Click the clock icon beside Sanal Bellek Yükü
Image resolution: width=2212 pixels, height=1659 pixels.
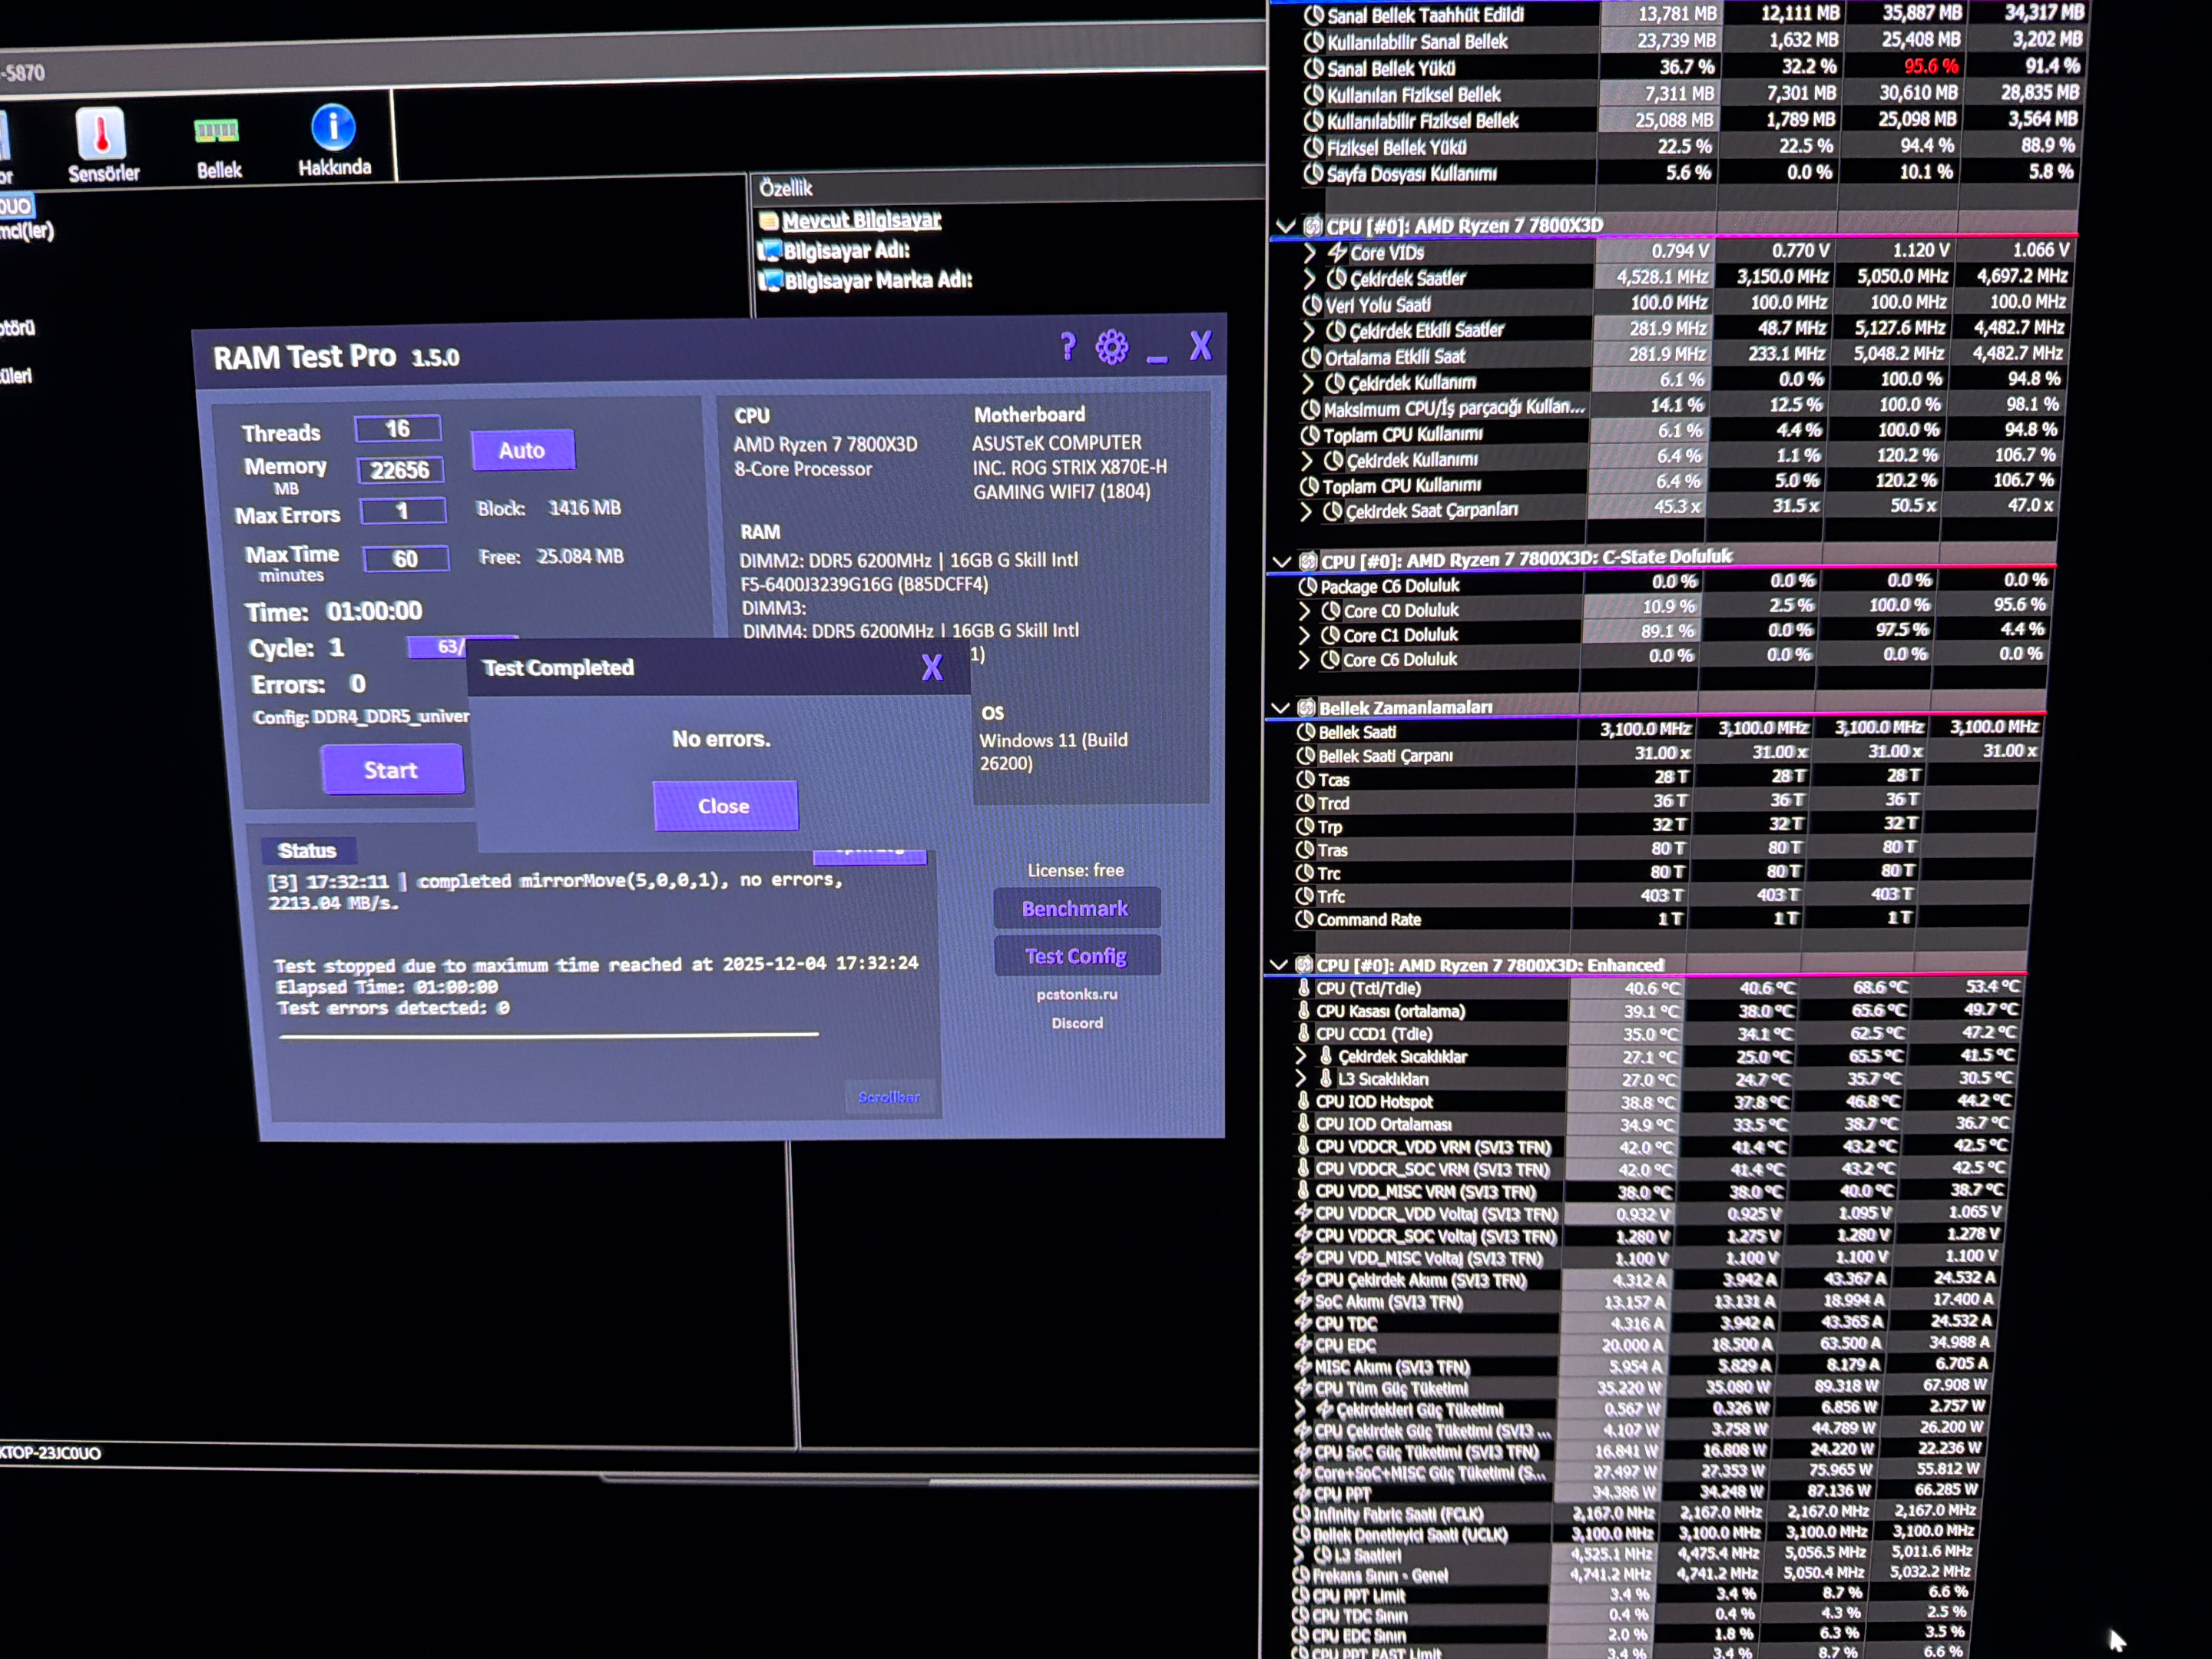coord(1314,68)
